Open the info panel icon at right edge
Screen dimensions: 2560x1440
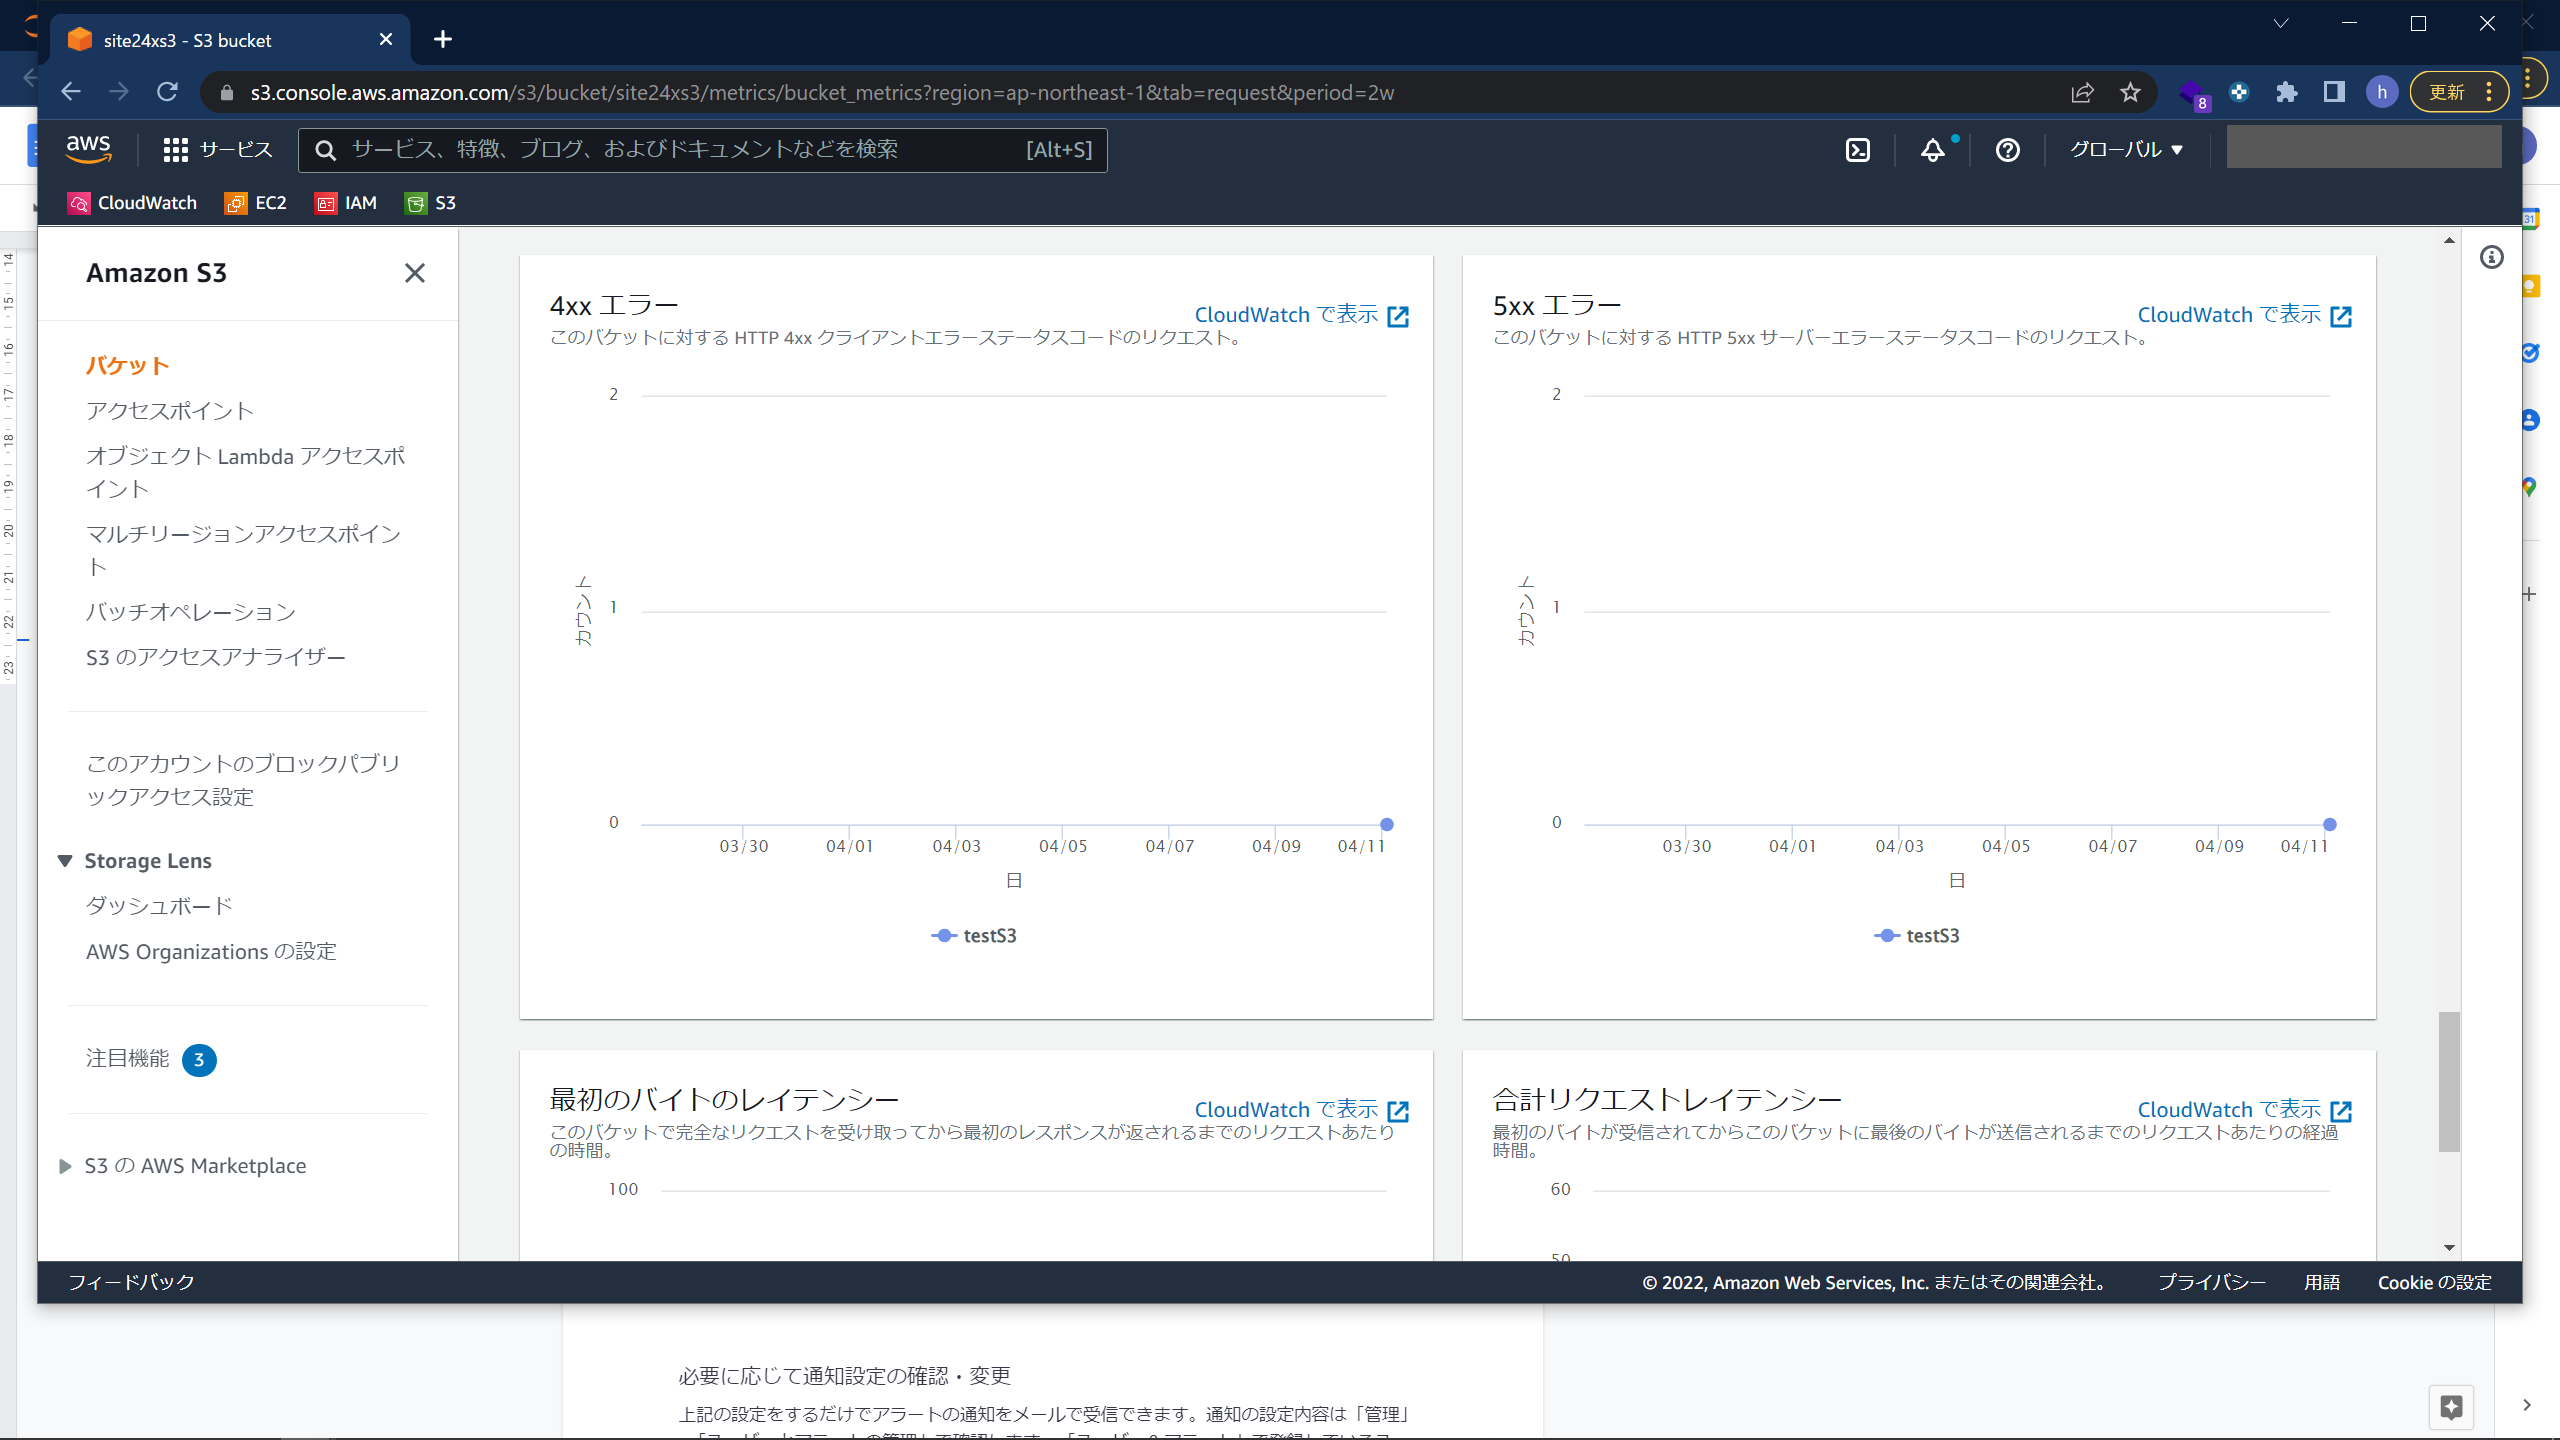[2491, 258]
